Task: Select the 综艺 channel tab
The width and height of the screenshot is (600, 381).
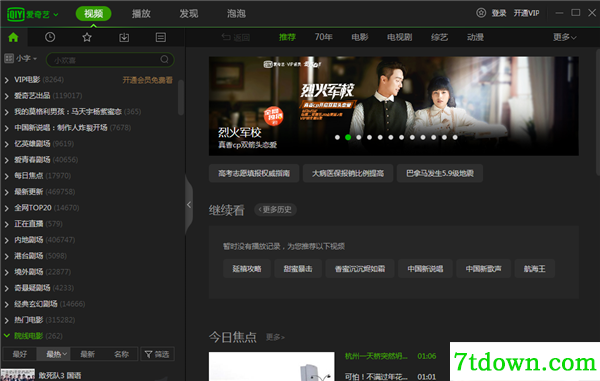Action: point(439,37)
